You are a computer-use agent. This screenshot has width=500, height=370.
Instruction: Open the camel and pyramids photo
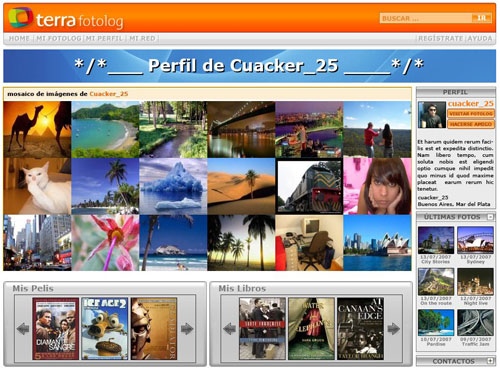pos(37,130)
